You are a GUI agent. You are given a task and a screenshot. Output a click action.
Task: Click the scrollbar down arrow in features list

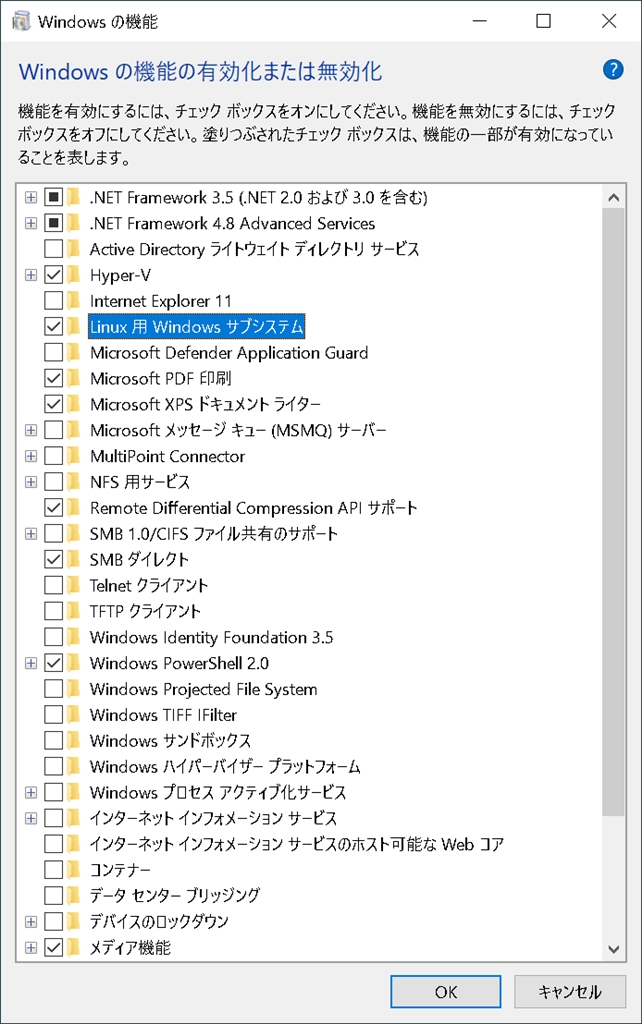(614, 948)
